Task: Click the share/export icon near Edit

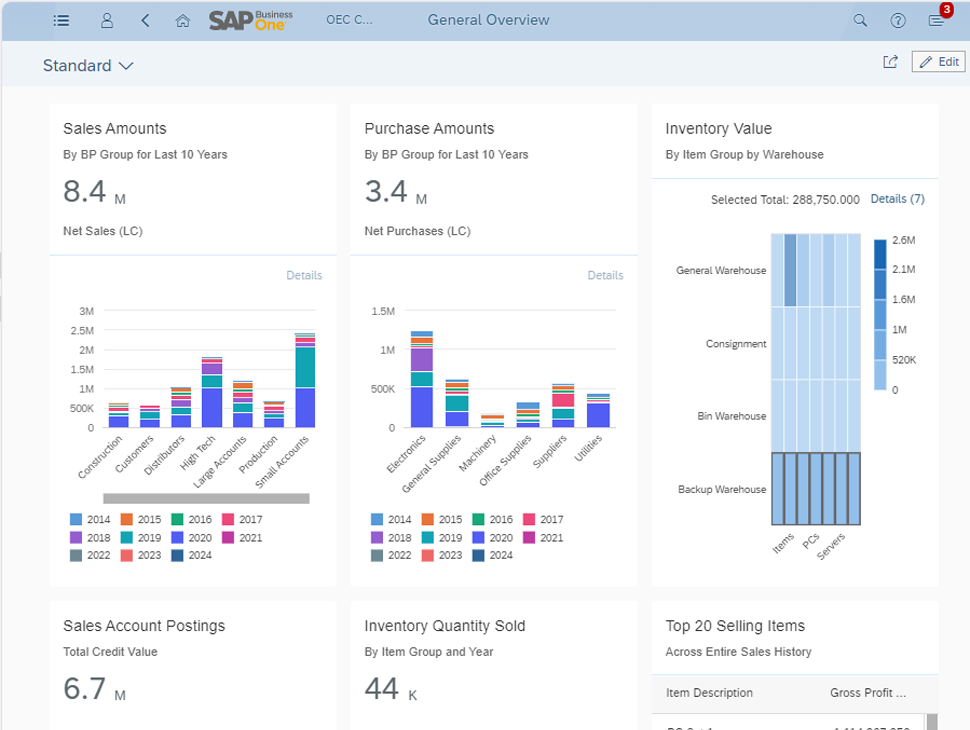Action: click(x=890, y=61)
